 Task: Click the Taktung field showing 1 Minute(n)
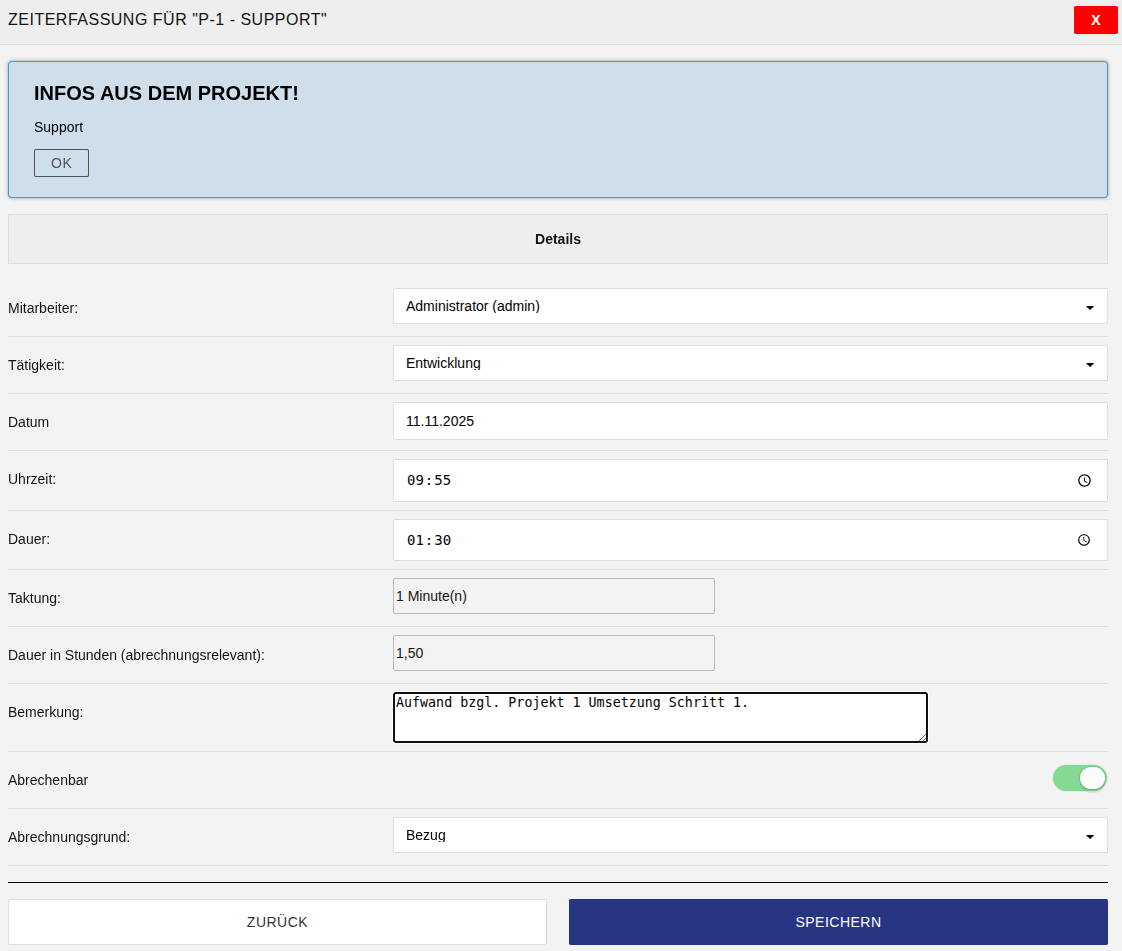pos(554,596)
